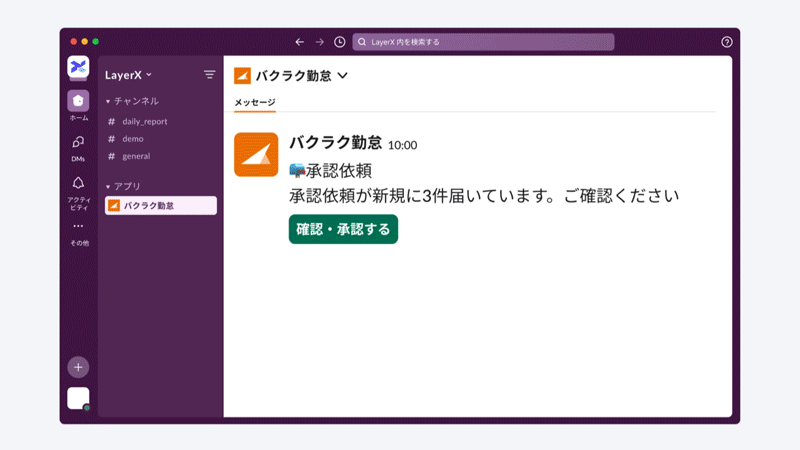Go back with the left arrow
The height and width of the screenshot is (450, 800).
point(299,42)
